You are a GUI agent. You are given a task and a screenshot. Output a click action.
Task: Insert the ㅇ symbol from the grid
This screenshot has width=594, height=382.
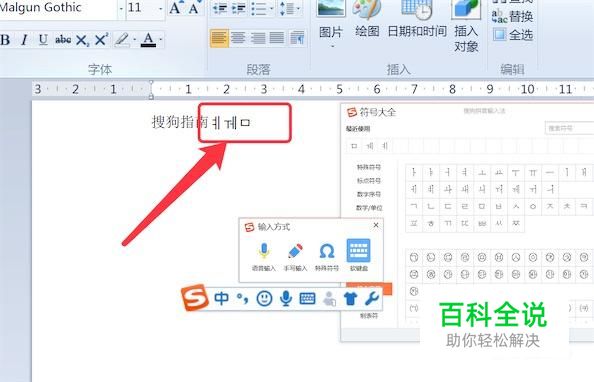point(533,207)
